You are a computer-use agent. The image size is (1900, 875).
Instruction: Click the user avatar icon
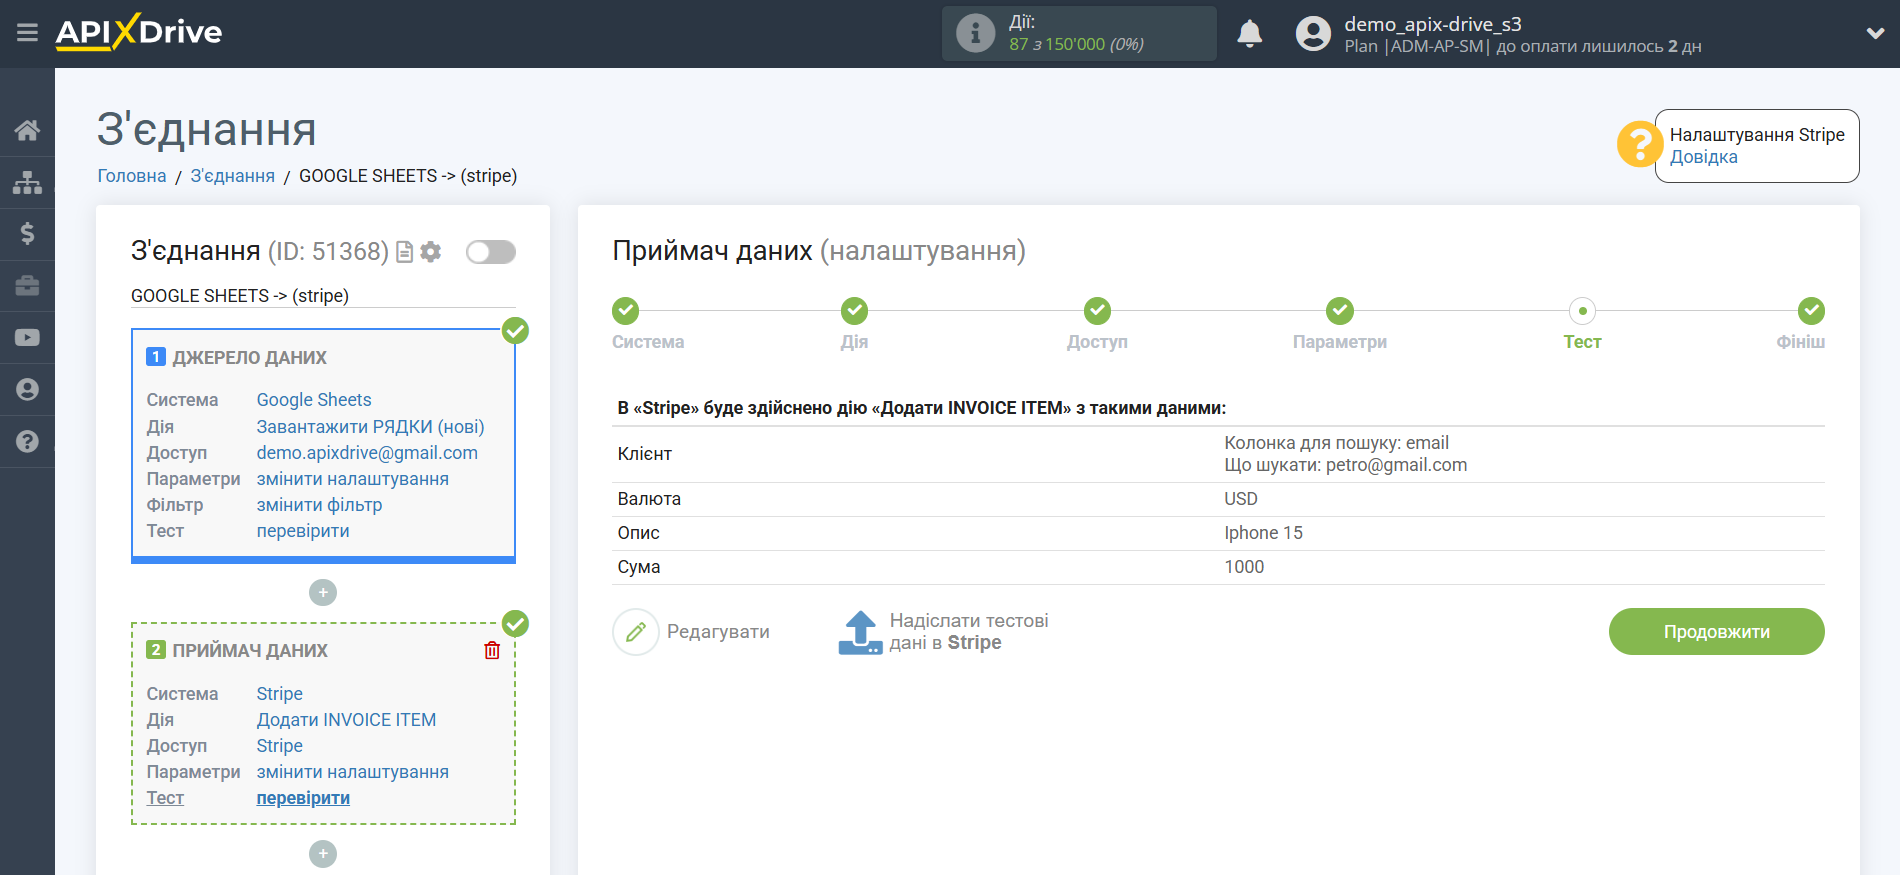click(x=1313, y=34)
